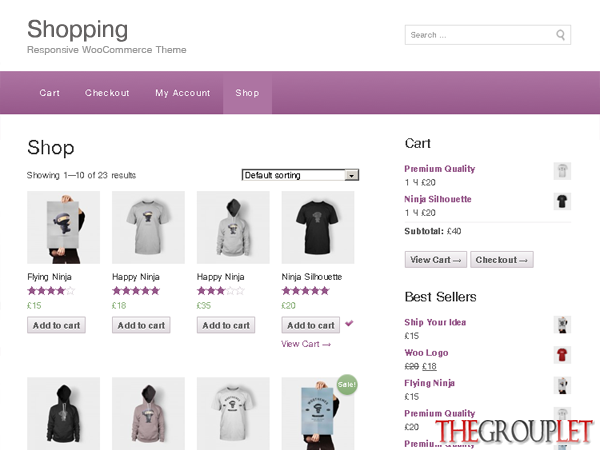Open Flying Ninja product title
This screenshot has height=450, width=600.
[x=49, y=277]
